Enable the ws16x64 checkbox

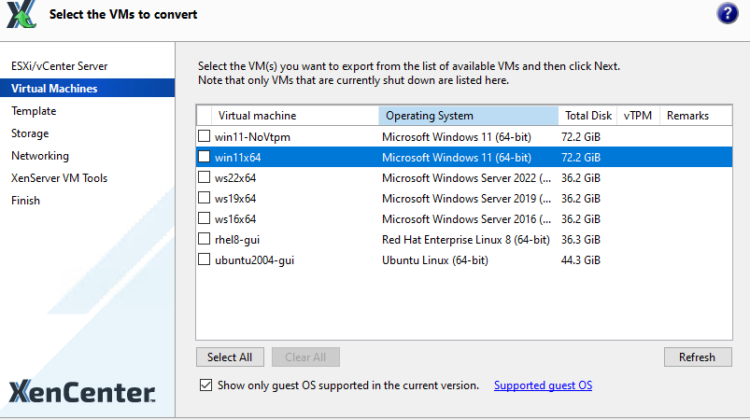click(x=204, y=219)
